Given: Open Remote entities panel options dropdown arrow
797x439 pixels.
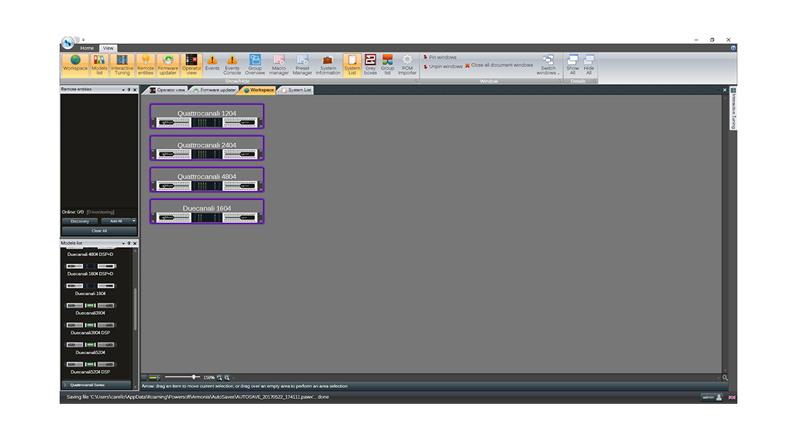Looking at the screenshot, I should tap(123, 89).
